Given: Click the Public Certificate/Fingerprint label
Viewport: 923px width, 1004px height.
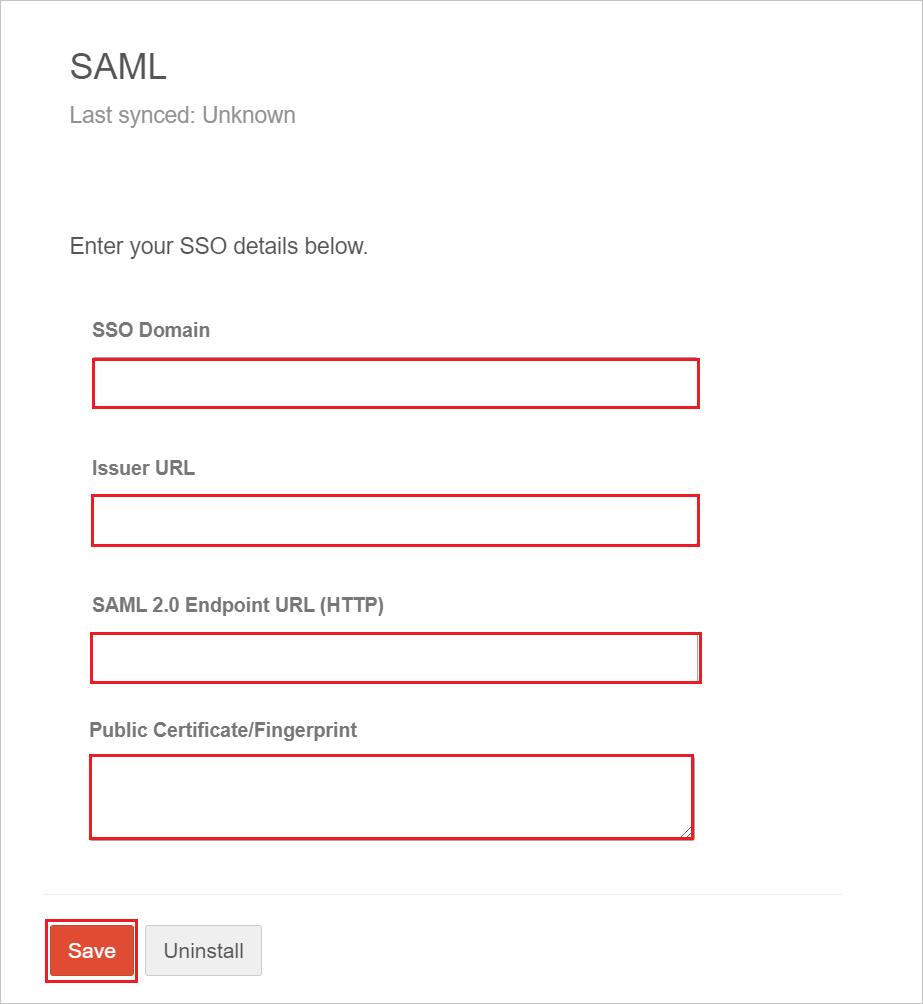Looking at the screenshot, I should tap(223, 730).
